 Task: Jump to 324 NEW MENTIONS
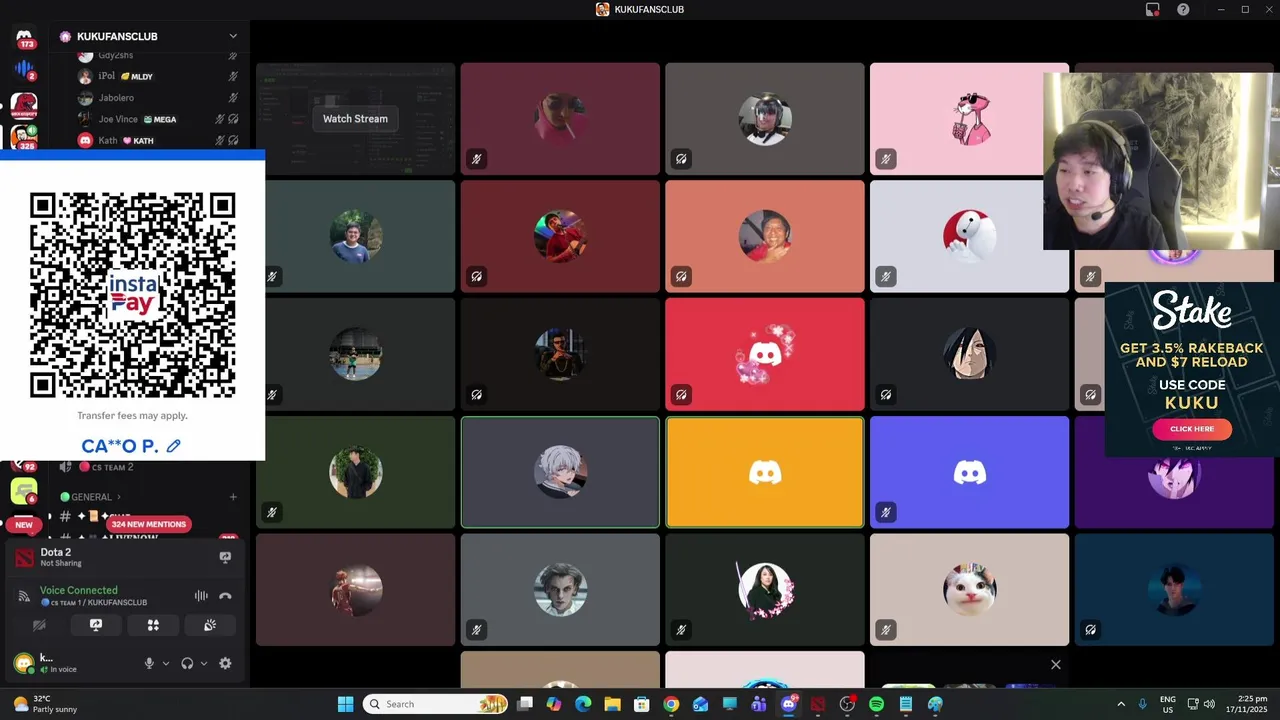pos(149,524)
